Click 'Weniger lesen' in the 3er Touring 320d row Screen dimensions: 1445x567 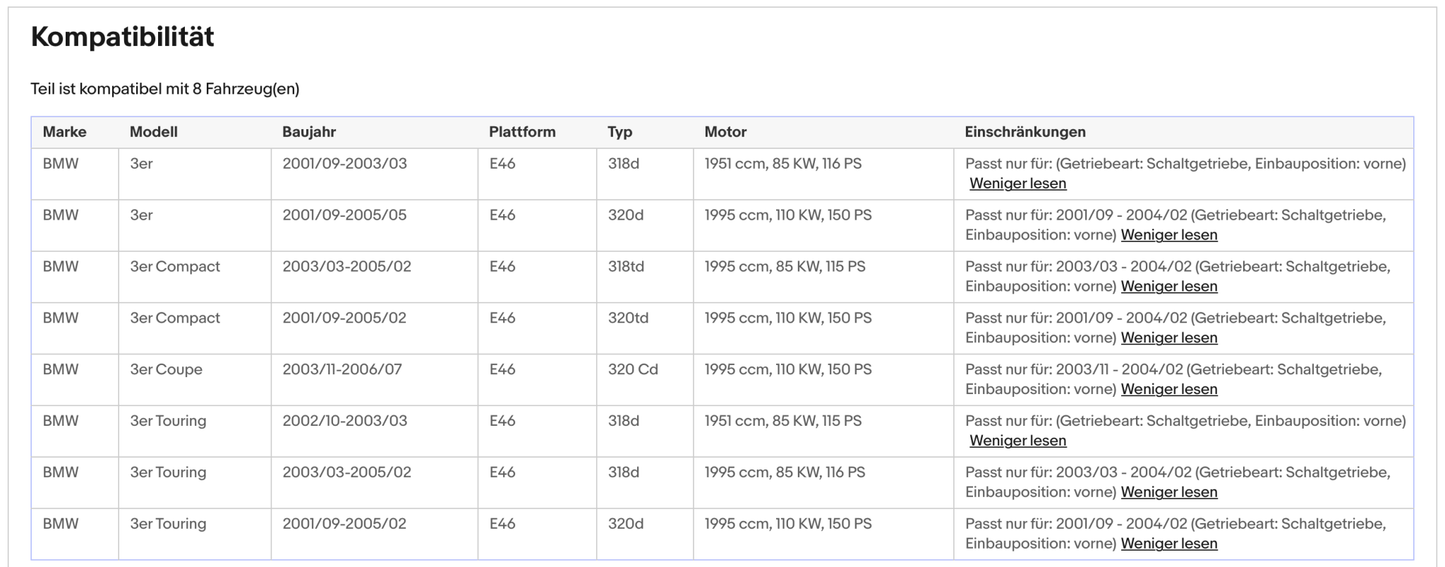(1168, 544)
